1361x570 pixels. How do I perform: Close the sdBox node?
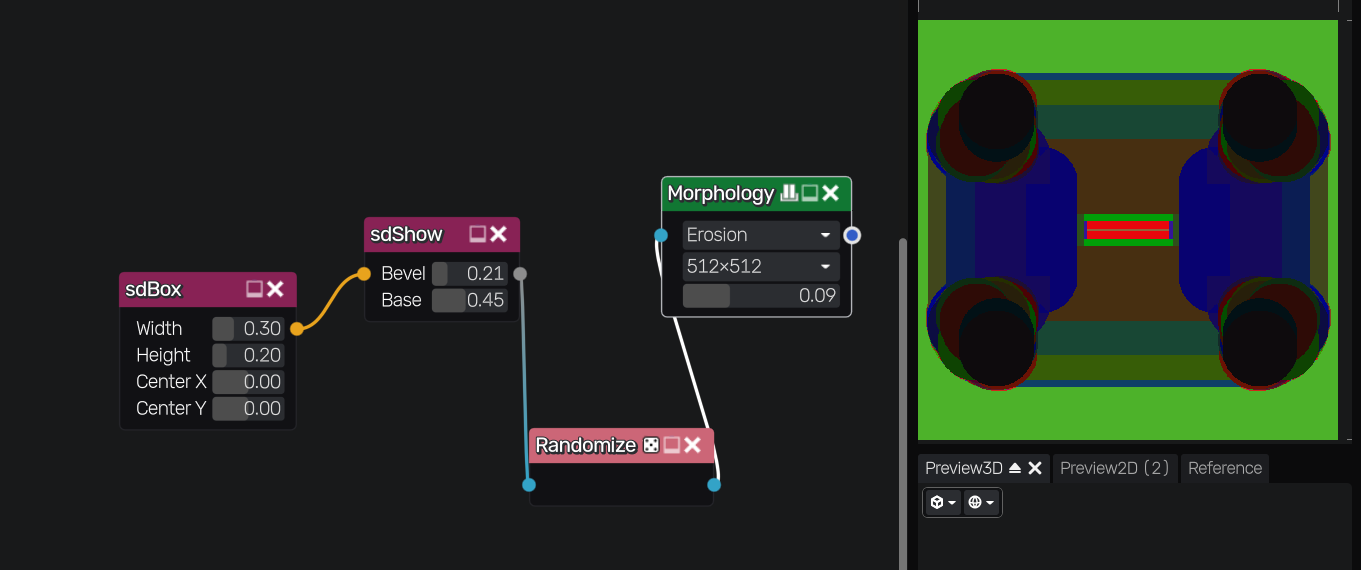coord(276,289)
